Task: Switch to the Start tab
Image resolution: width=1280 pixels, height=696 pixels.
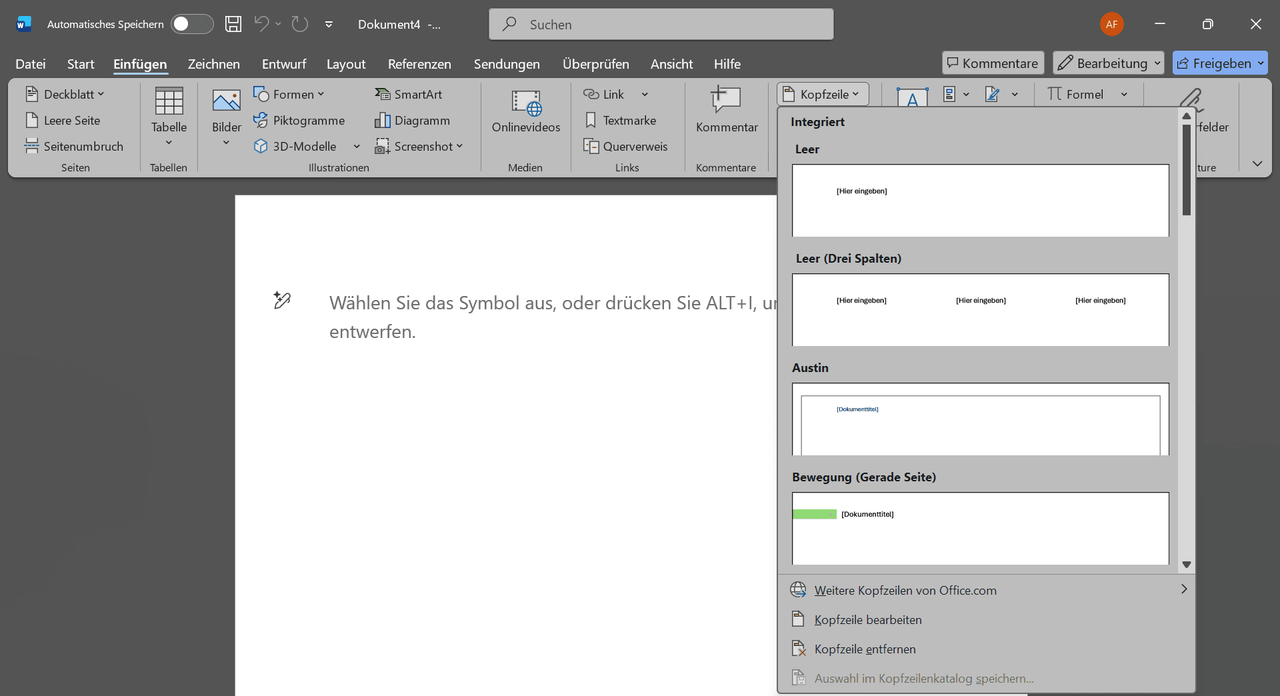Action: 81,63
